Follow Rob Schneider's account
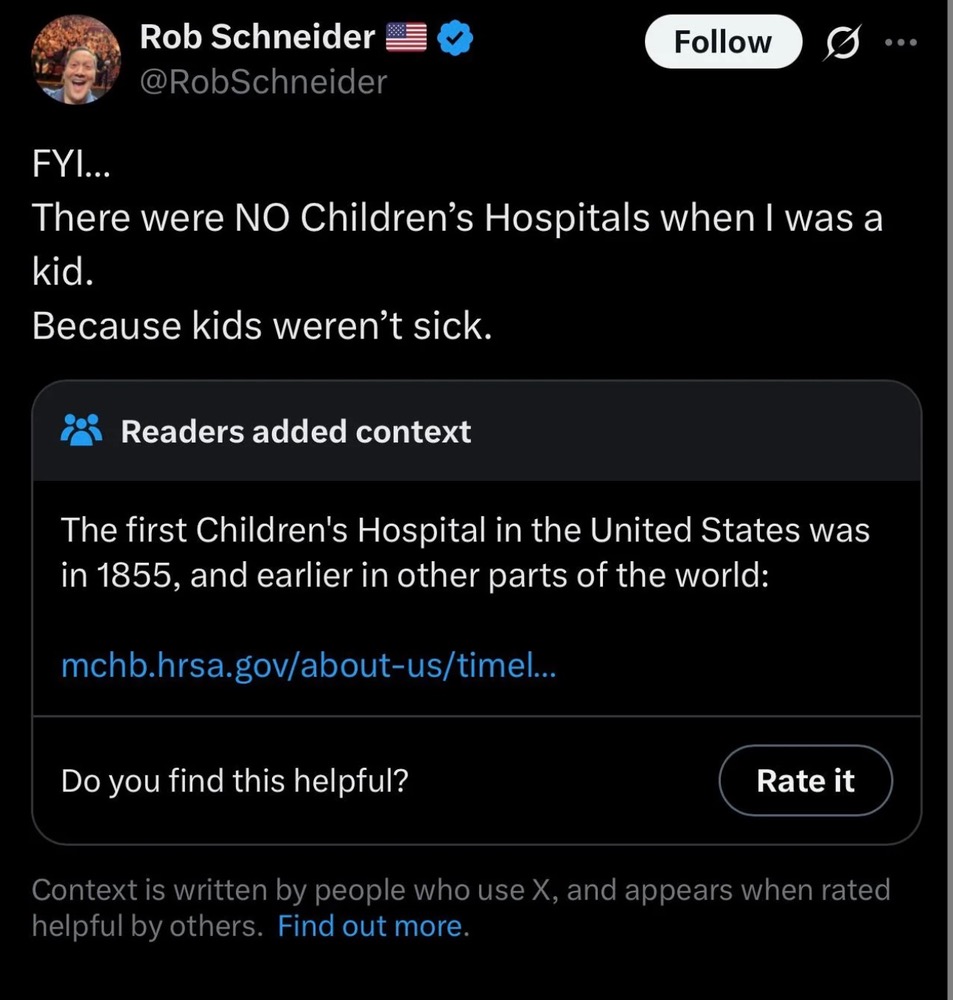The width and height of the screenshot is (953, 1000). coord(722,43)
